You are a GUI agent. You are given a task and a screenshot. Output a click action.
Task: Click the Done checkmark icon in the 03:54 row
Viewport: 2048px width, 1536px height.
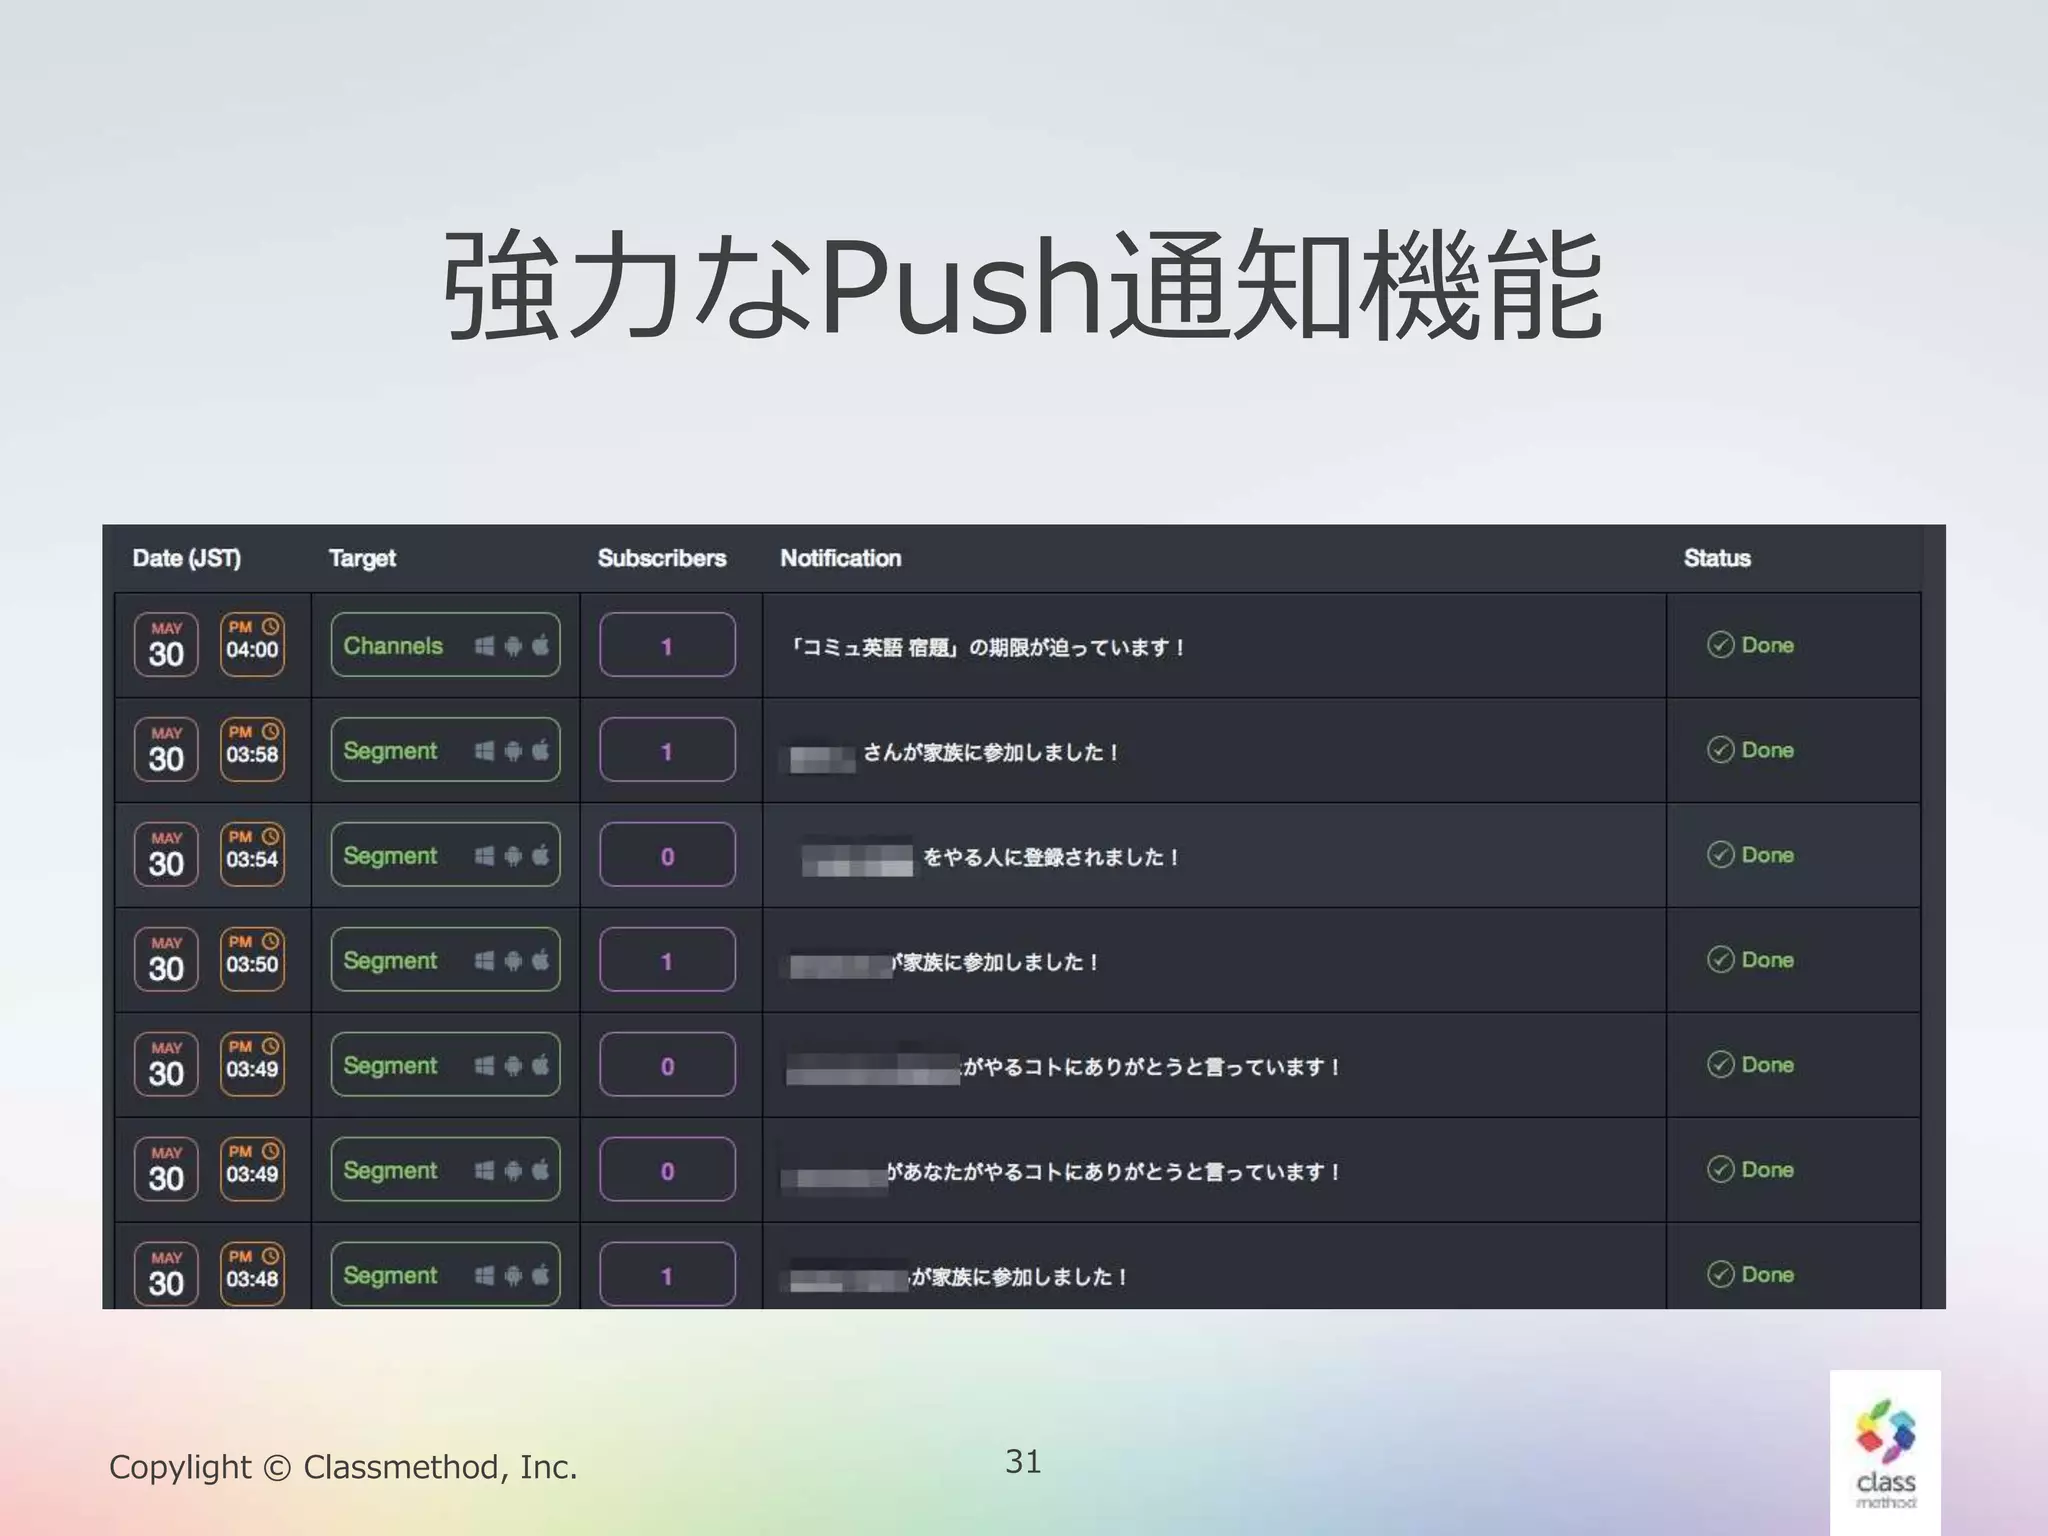1720,855
